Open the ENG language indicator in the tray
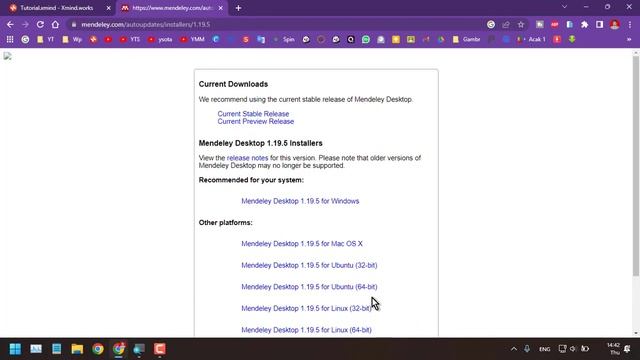Screen dimensions: 640x360 pos(544,349)
